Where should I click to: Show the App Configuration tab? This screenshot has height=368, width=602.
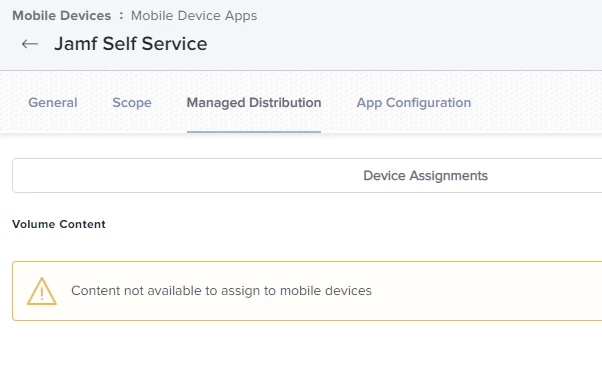tap(413, 103)
